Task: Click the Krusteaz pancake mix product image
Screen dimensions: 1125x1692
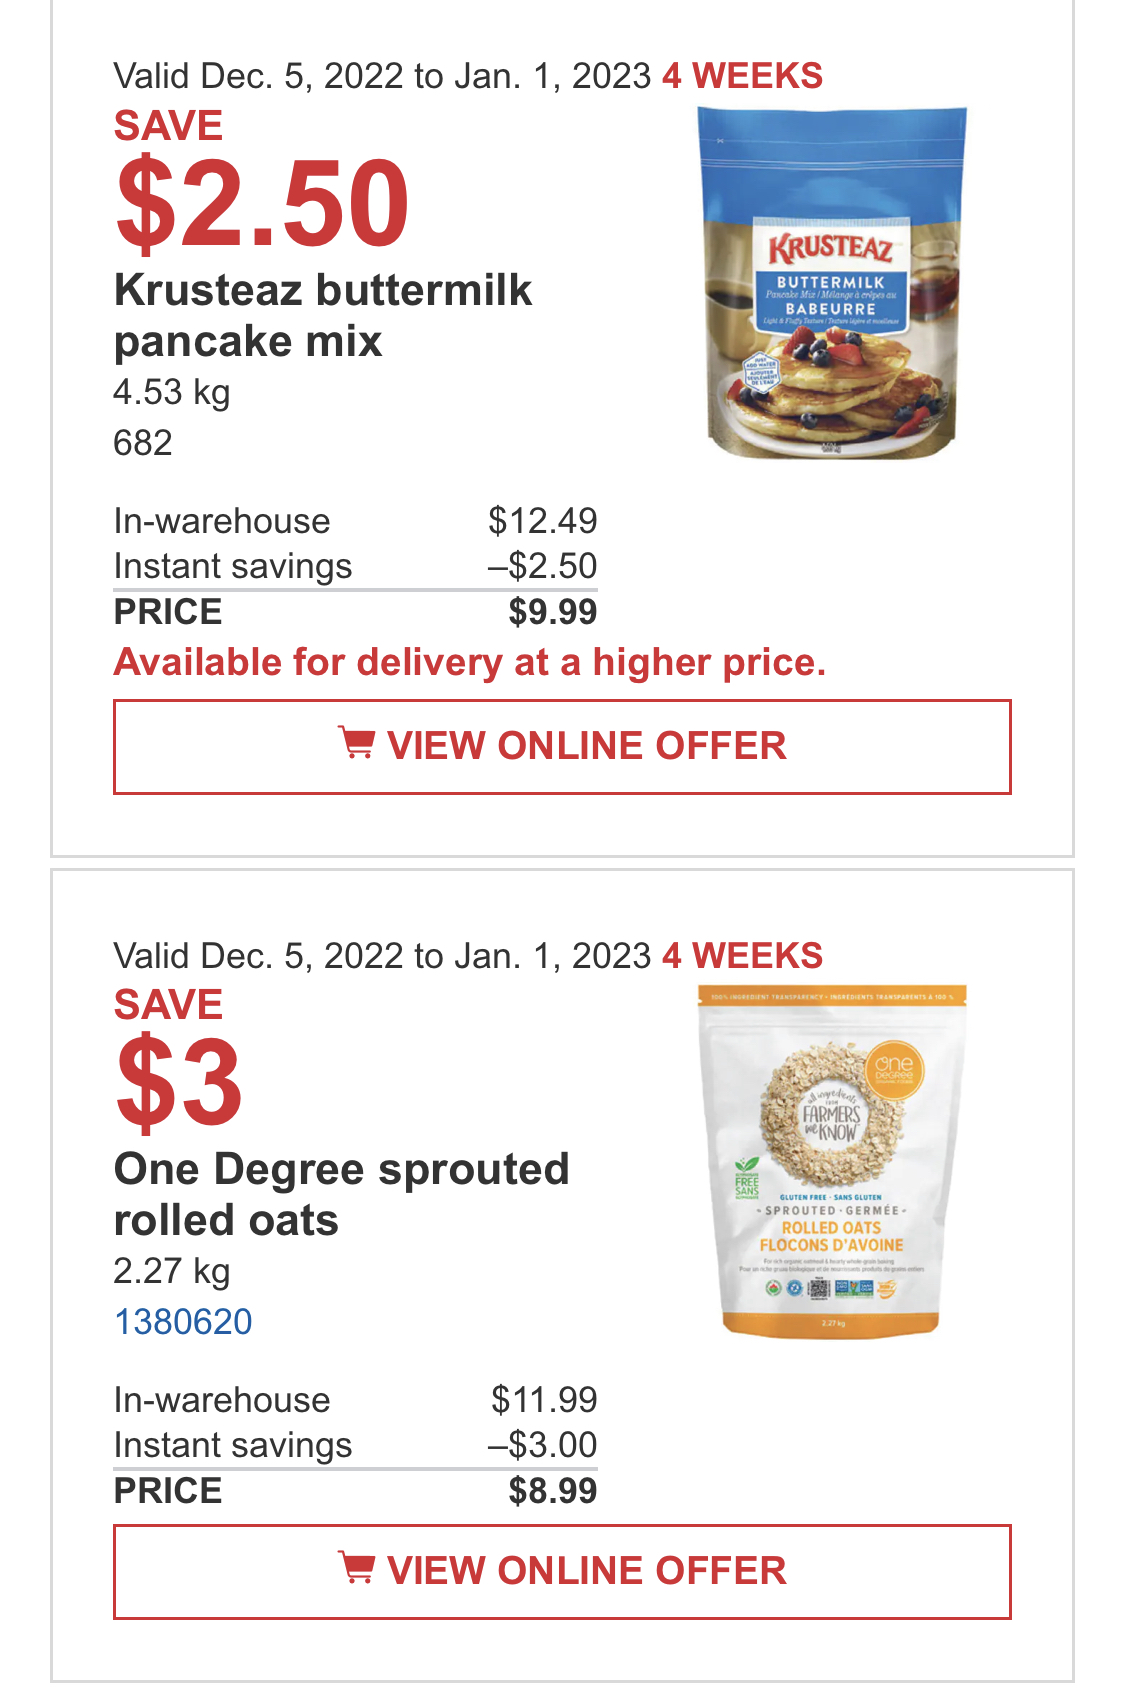Action: point(832,283)
